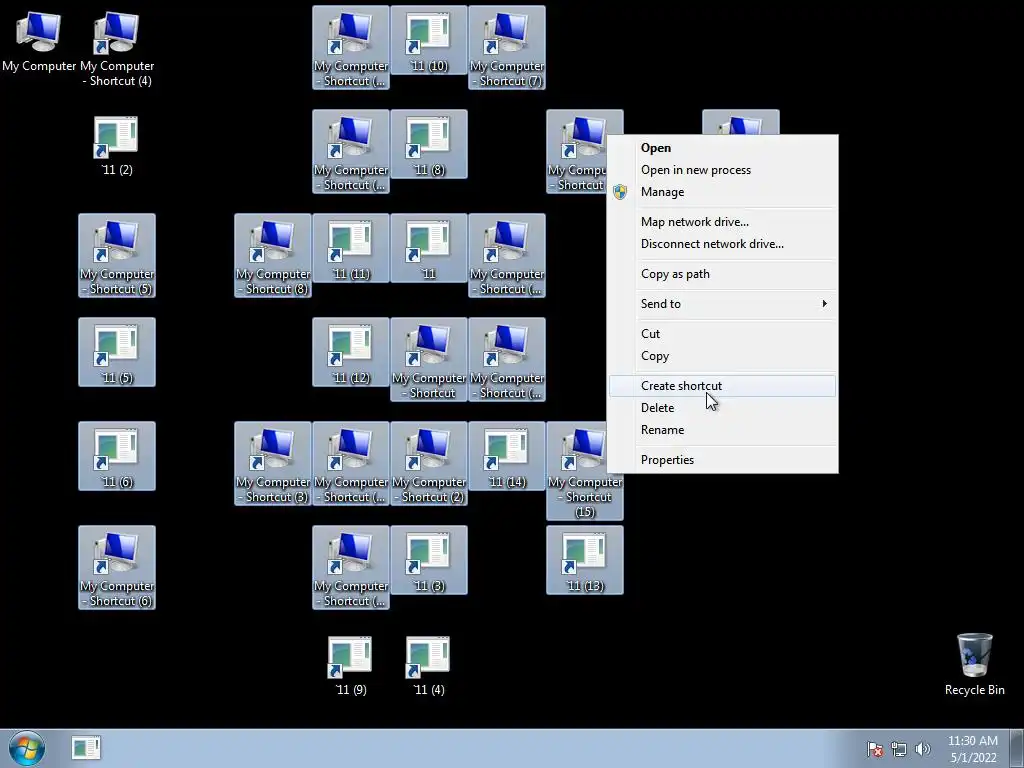The image size is (1024, 768).
Task: Select the '11 shortcut icon with no number
Action: 428,248
